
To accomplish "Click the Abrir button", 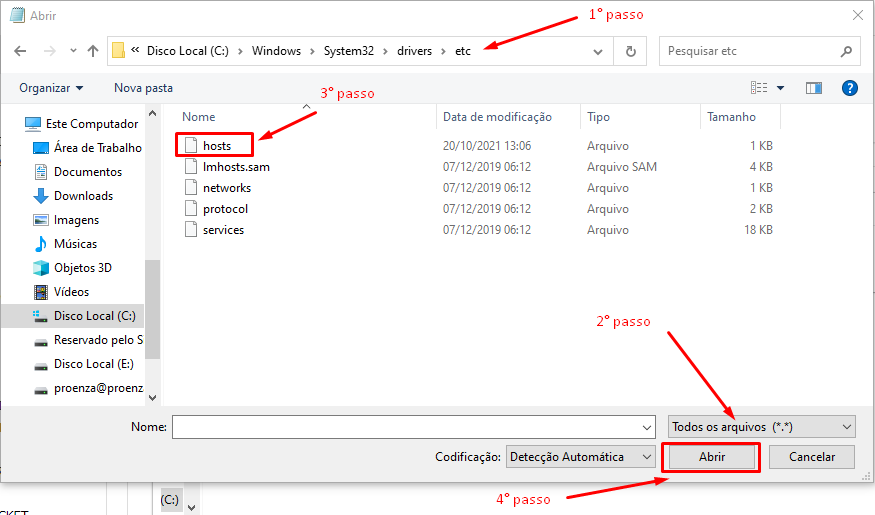I will pos(711,457).
